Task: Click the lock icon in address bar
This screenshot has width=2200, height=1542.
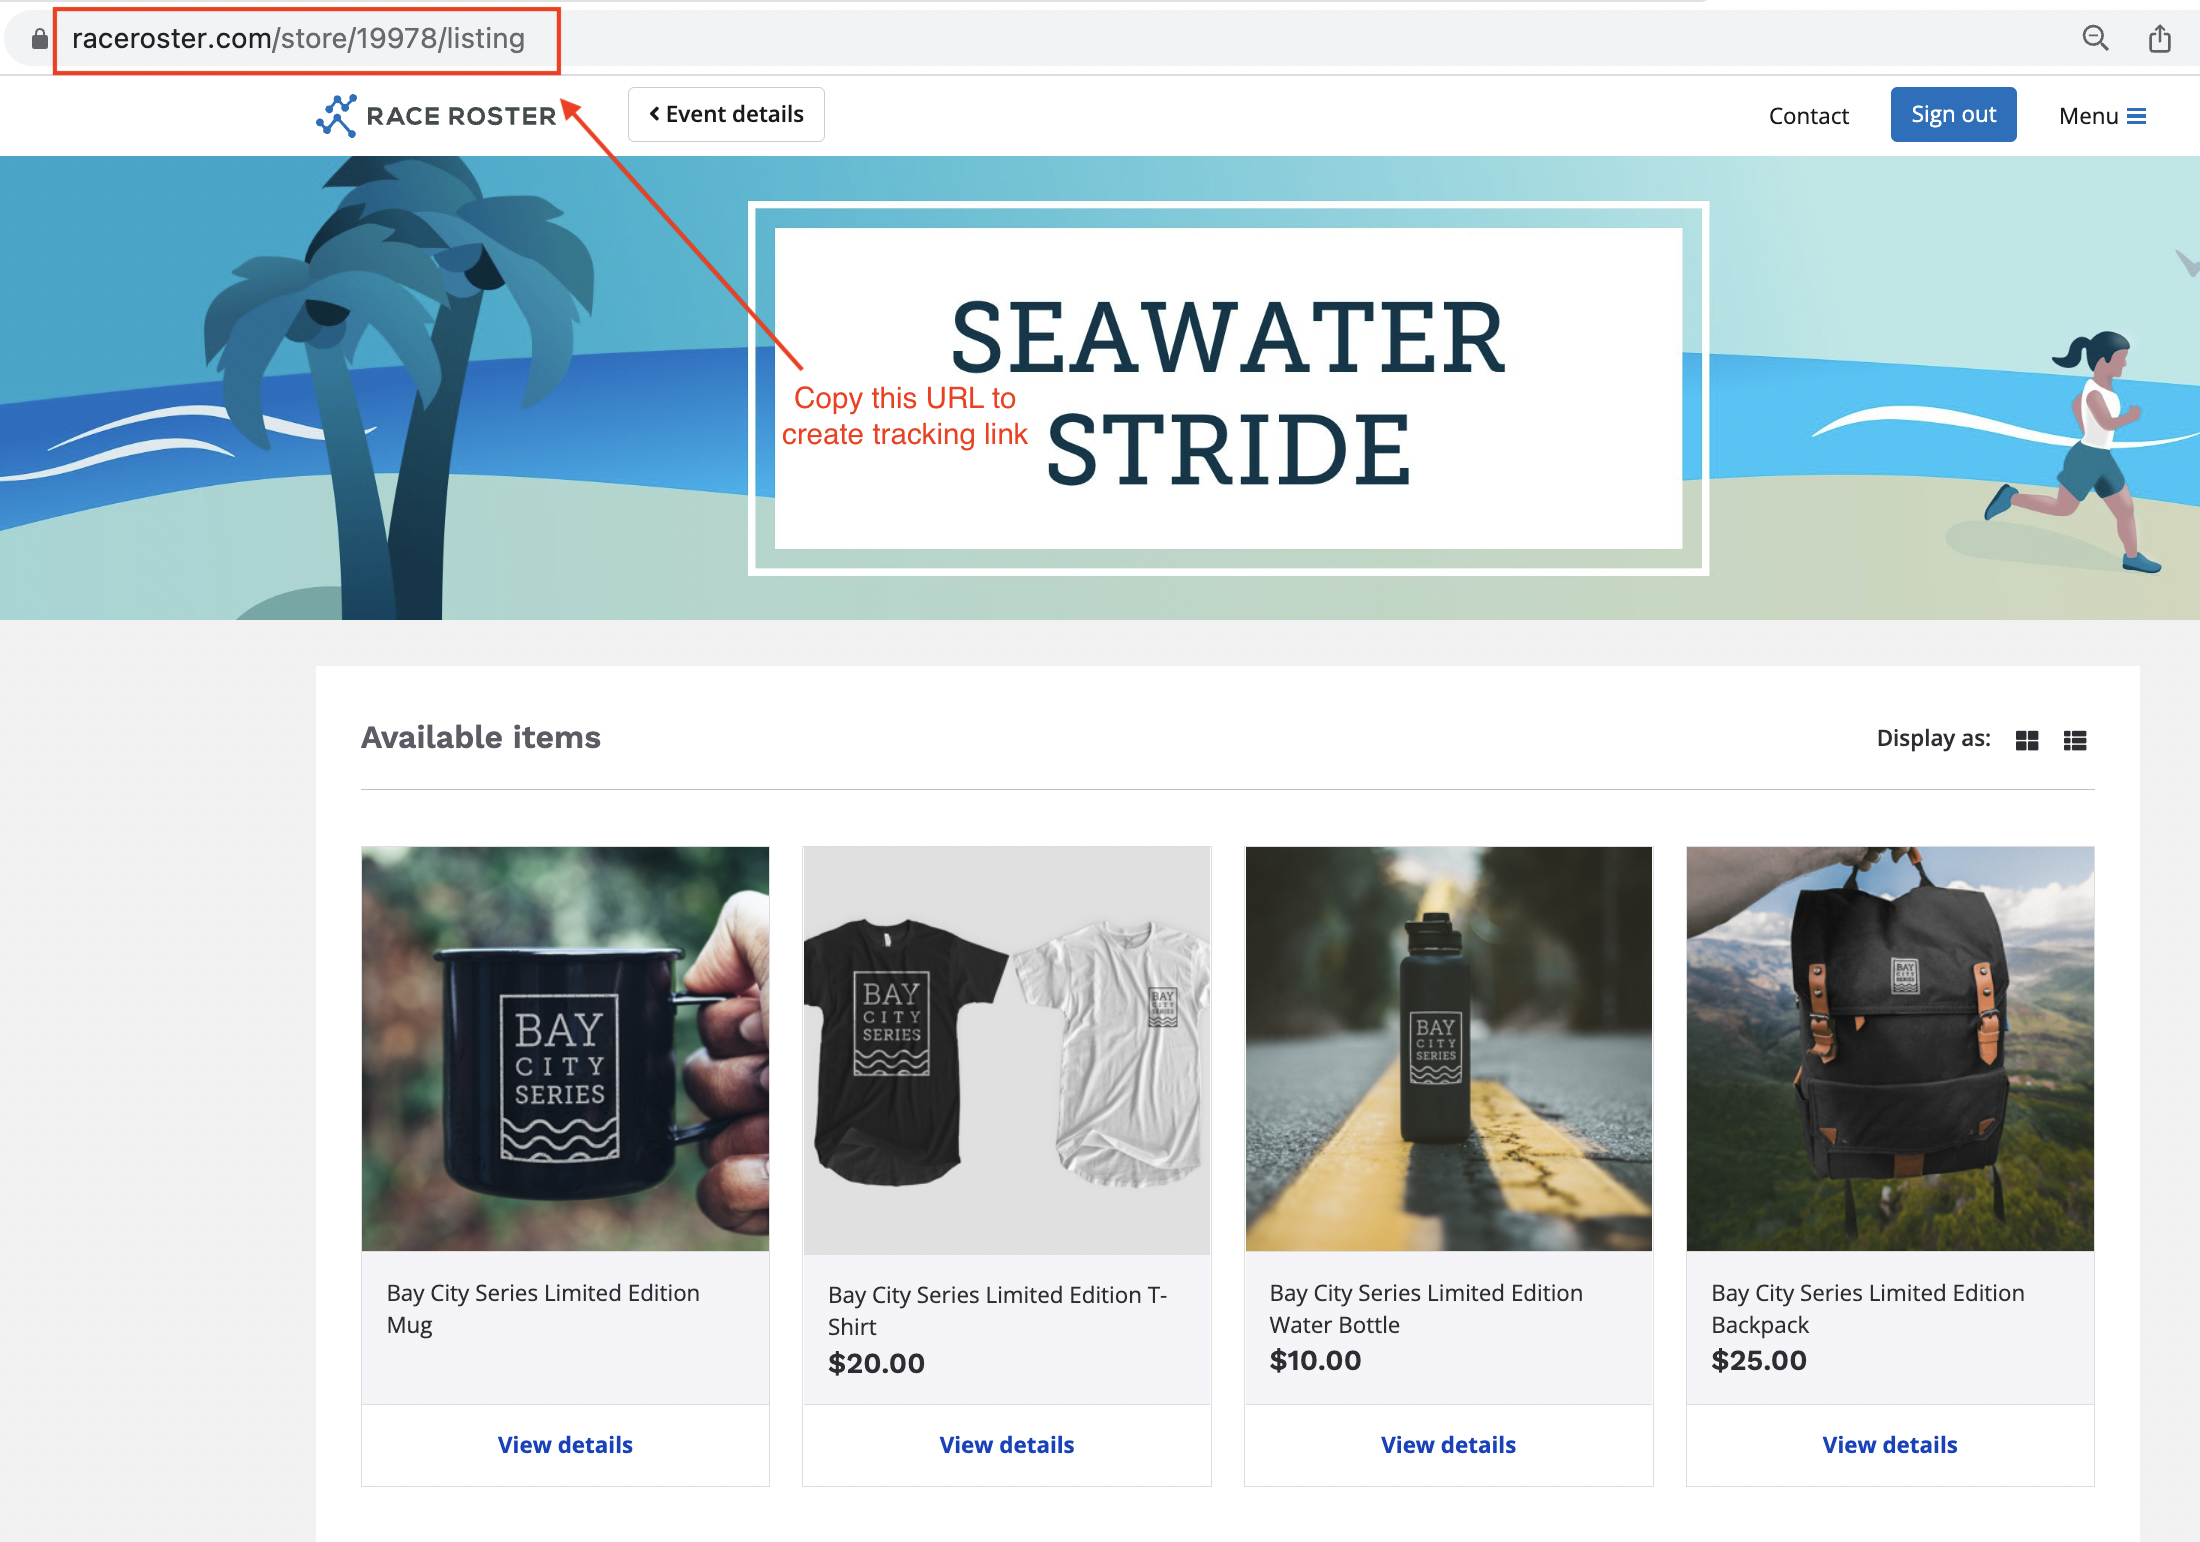Action: pos(39,39)
